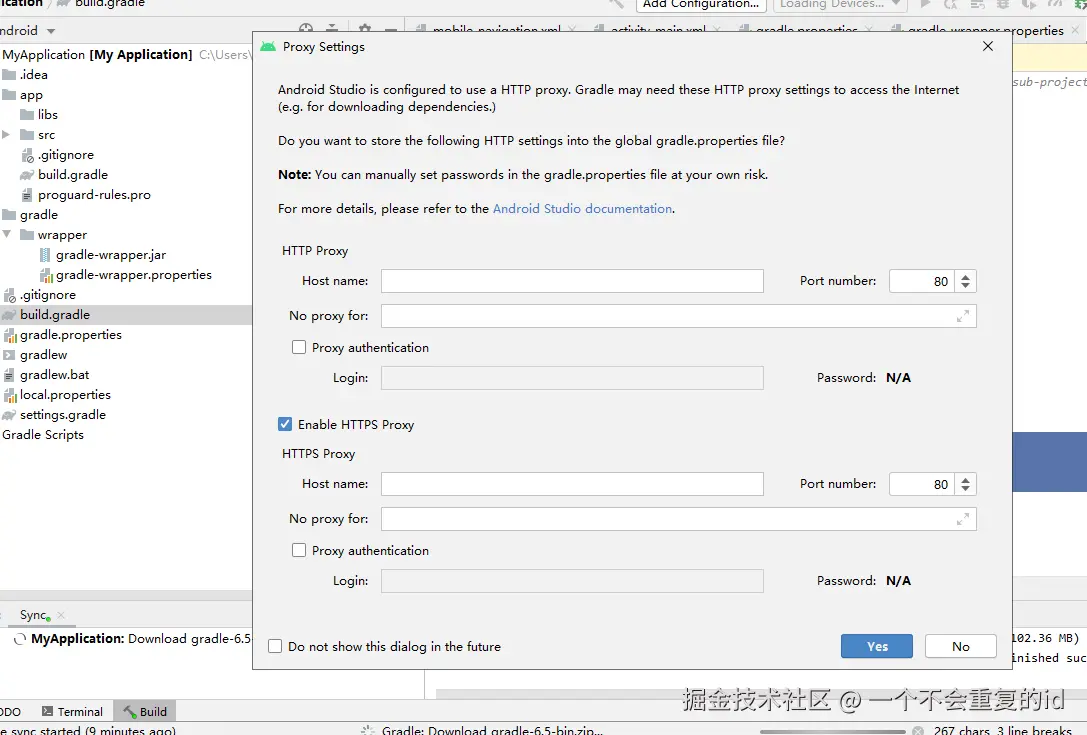Viewport: 1087px width, 735px height.
Task: Uncheck Enable HTTPS Proxy
Action: pyautogui.click(x=285, y=424)
